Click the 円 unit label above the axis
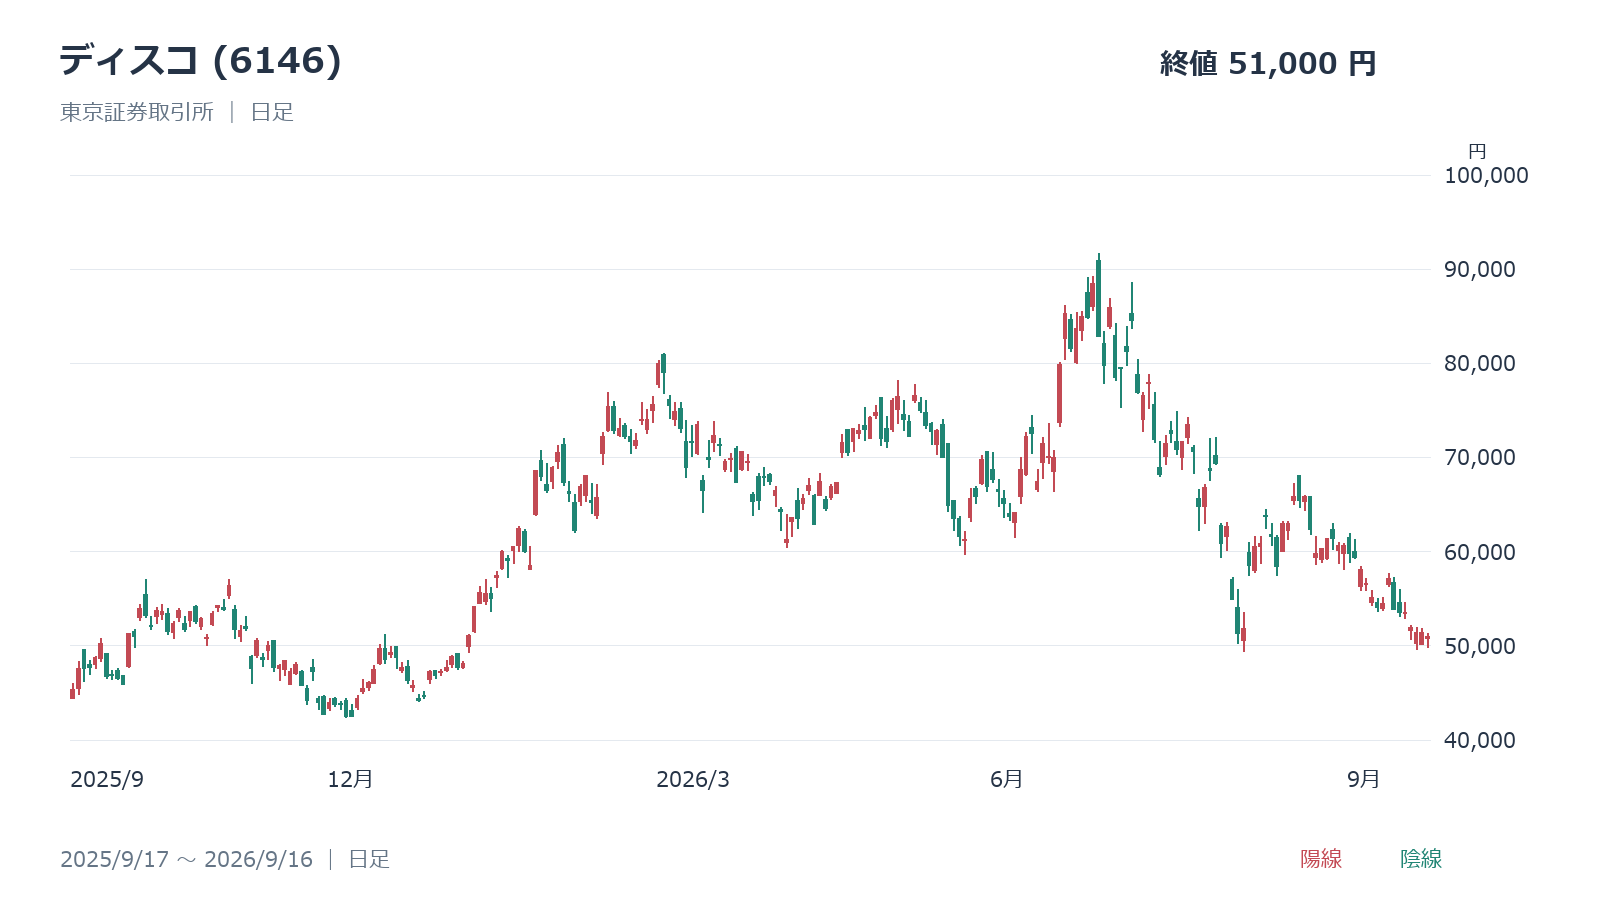The width and height of the screenshot is (1600, 900). [1477, 152]
